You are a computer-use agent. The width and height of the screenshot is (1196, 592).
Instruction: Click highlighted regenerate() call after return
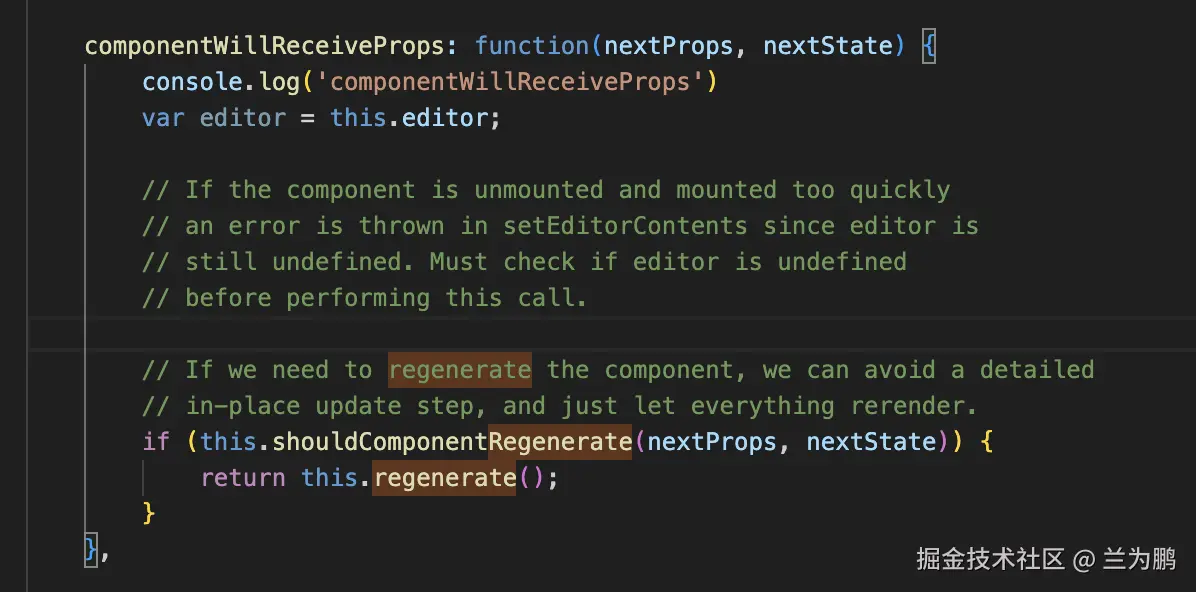pos(444,478)
